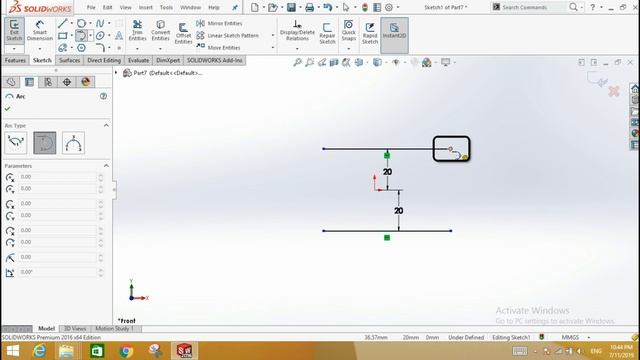Select the Sketch Fillet tool
640x360 pixels.
(100, 48)
